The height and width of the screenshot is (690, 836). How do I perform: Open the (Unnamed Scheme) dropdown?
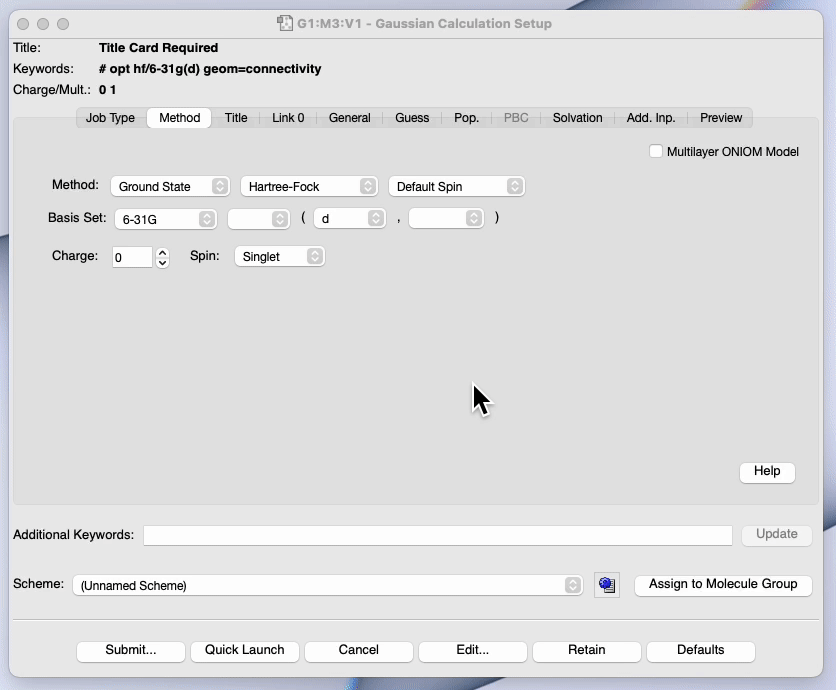327,585
